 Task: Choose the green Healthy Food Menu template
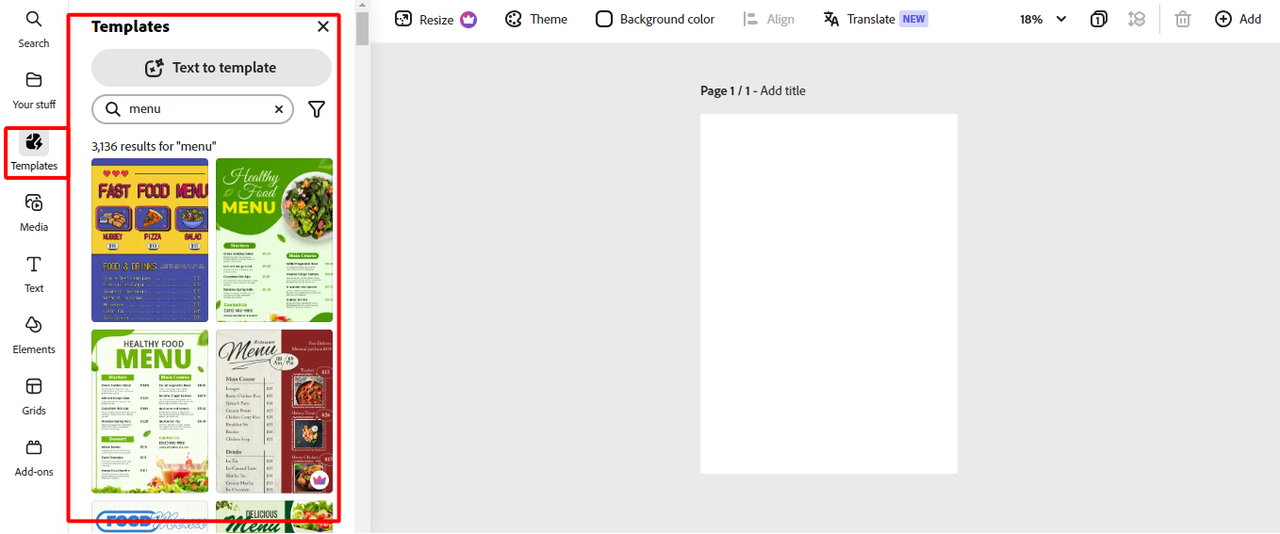click(x=150, y=411)
